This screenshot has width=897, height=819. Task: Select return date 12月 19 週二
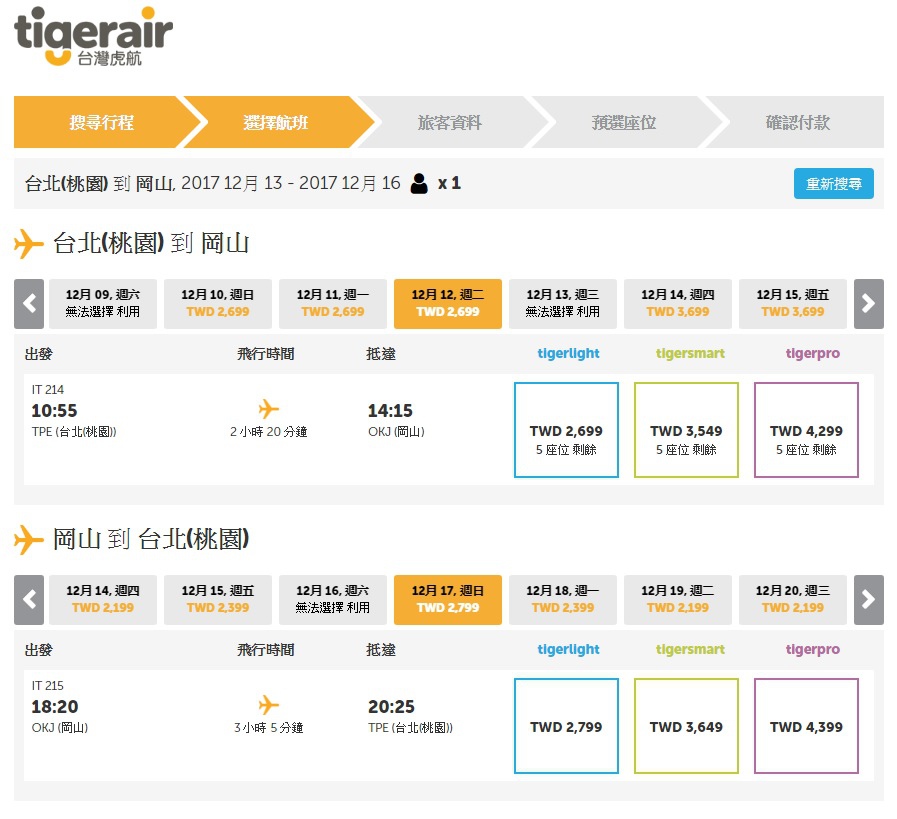tap(678, 599)
